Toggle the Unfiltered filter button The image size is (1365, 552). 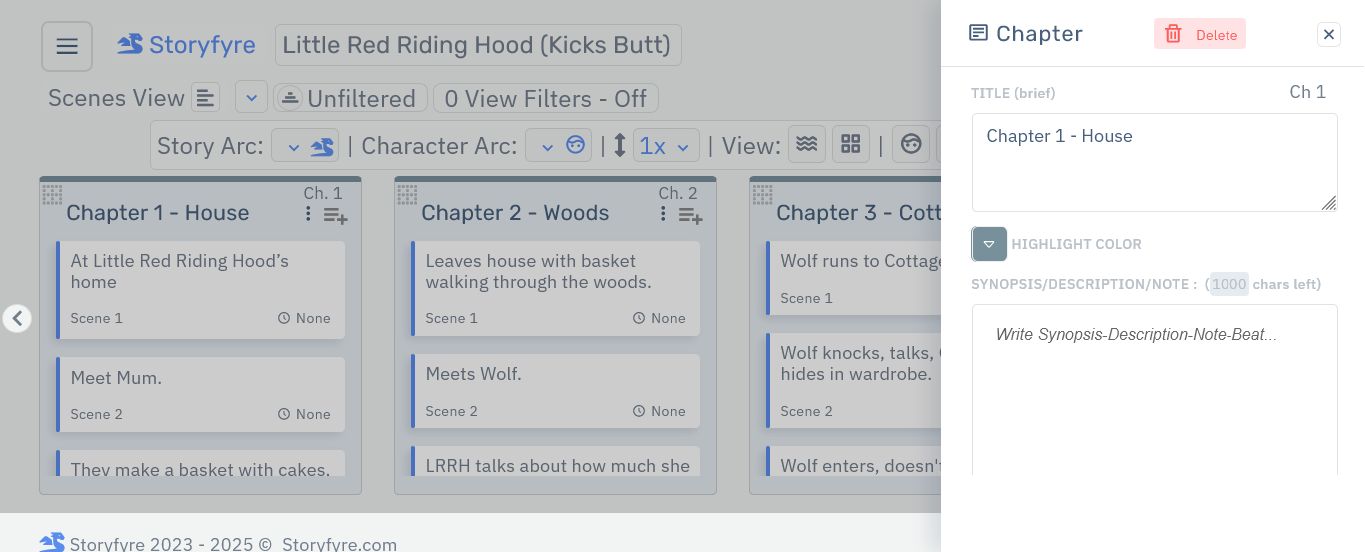350,98
